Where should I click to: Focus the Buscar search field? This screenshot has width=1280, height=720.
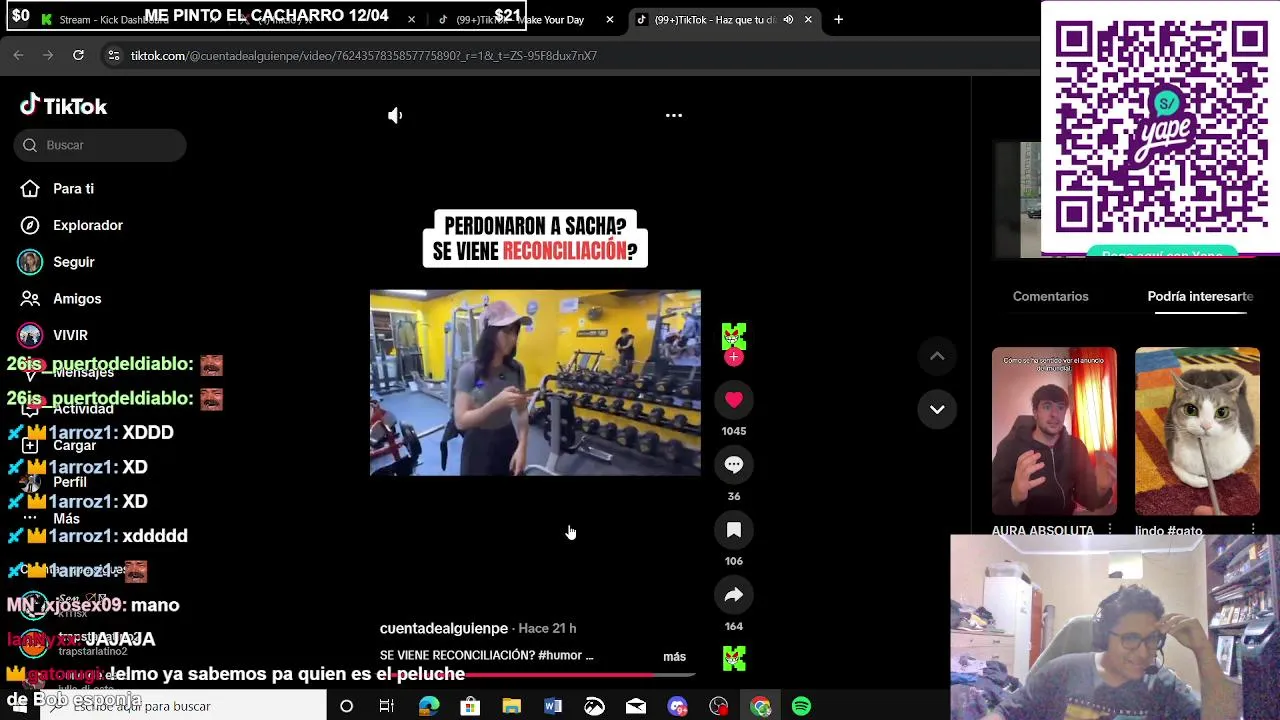coord(100,145)
